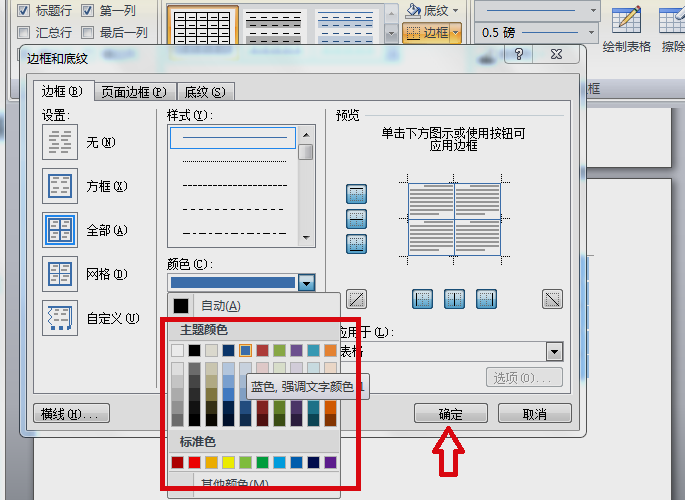
Task: Toggle diagonal up border button
Action: (356, 299)
